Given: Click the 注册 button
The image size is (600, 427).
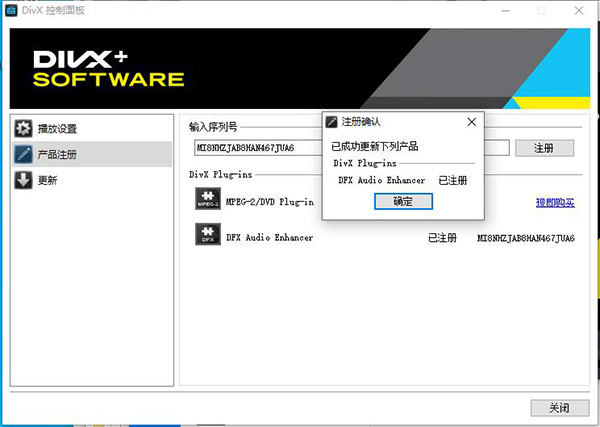Looking at the screenshot, I should click(545, 148).
